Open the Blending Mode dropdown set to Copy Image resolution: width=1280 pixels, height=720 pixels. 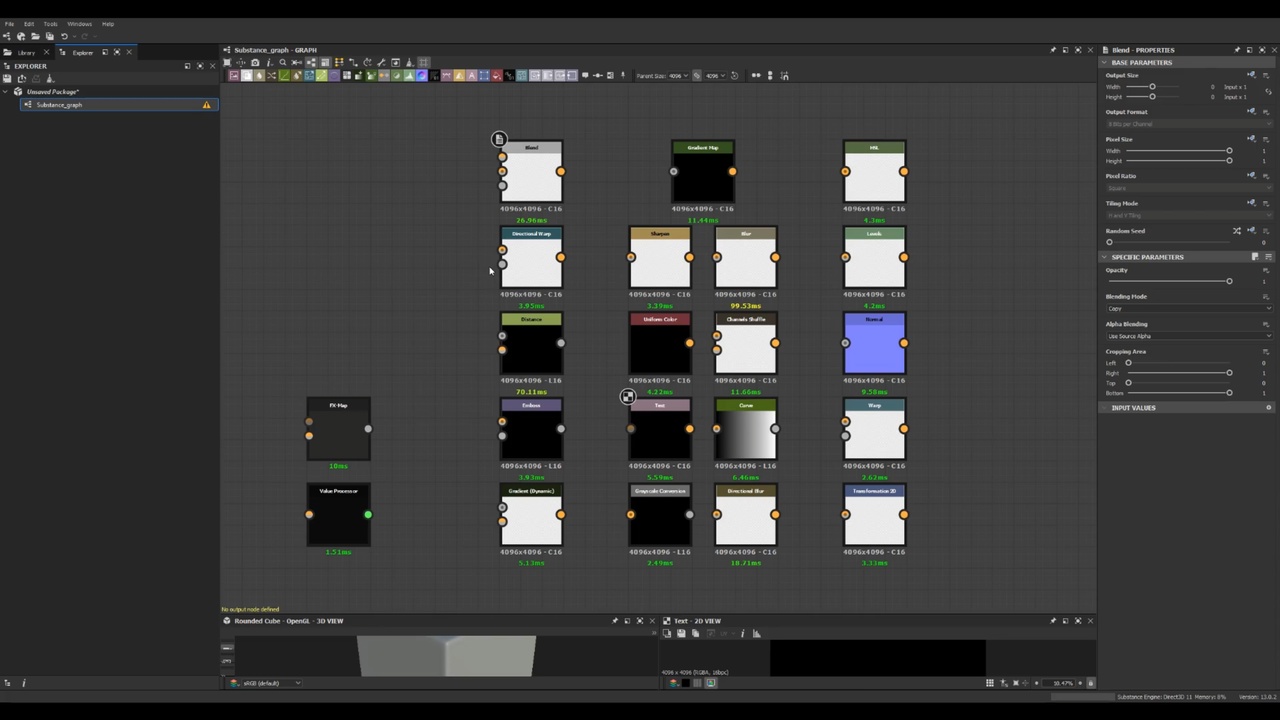pyautogui.click(x=1189, y=308)
